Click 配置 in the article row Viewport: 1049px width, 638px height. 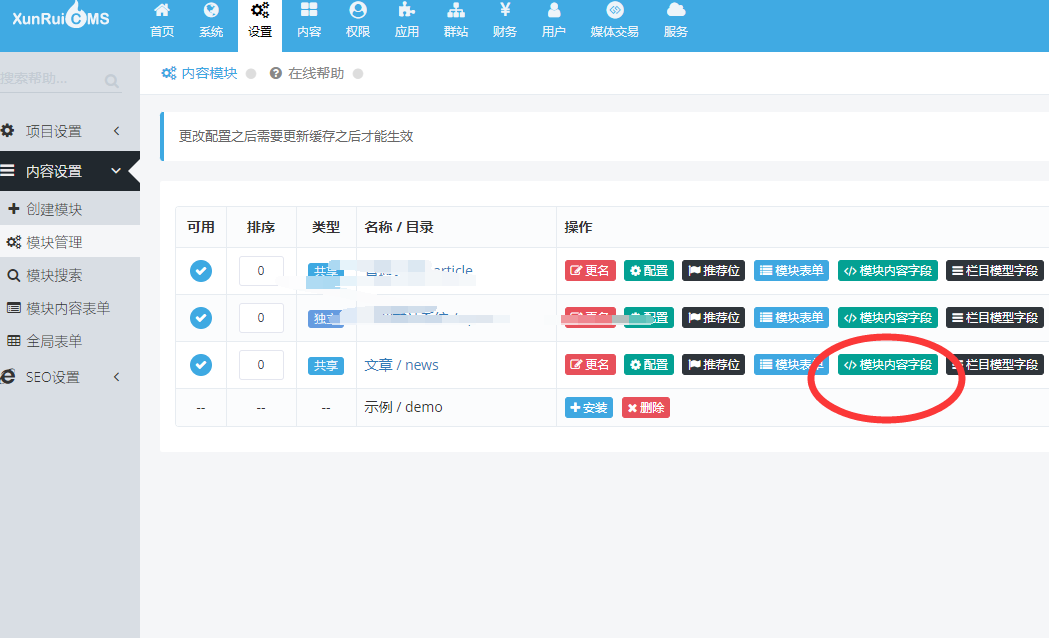pyautogui.click(x=649, y=271)
